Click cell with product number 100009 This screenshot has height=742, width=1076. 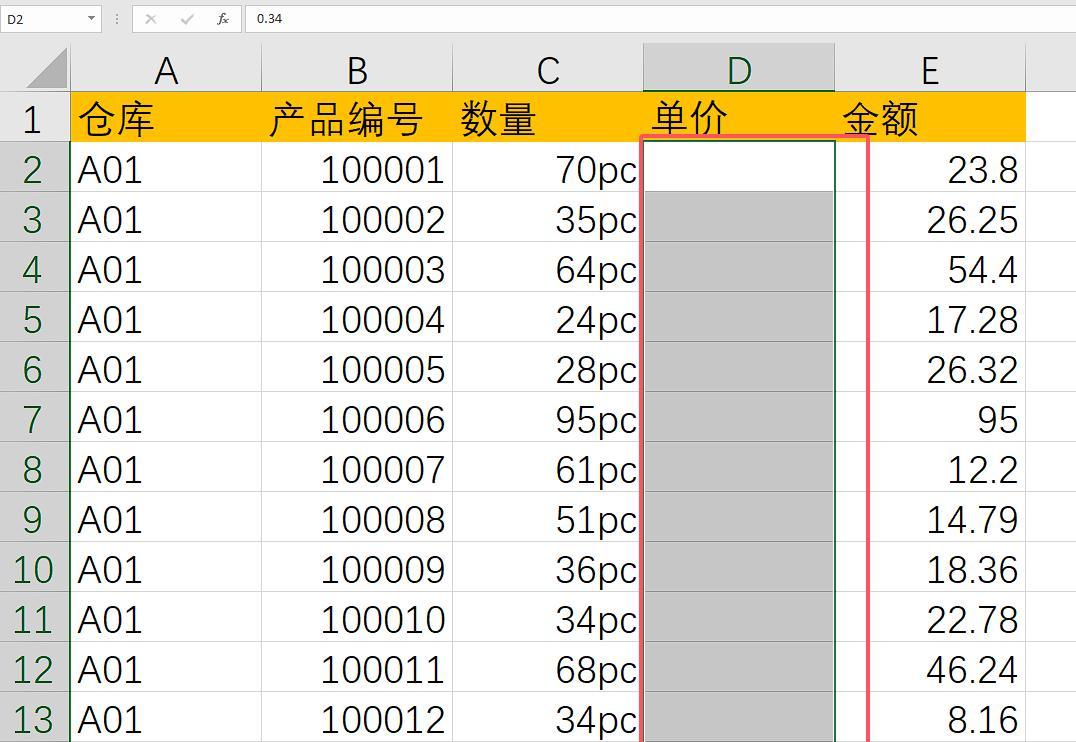click(x=357, y=568)
